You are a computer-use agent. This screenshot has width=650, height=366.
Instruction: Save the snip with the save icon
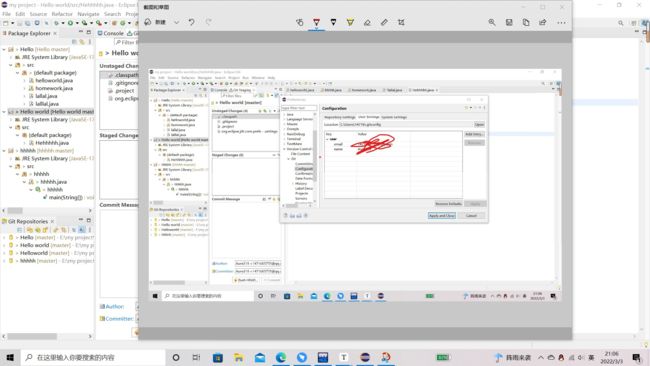(509, 22)
